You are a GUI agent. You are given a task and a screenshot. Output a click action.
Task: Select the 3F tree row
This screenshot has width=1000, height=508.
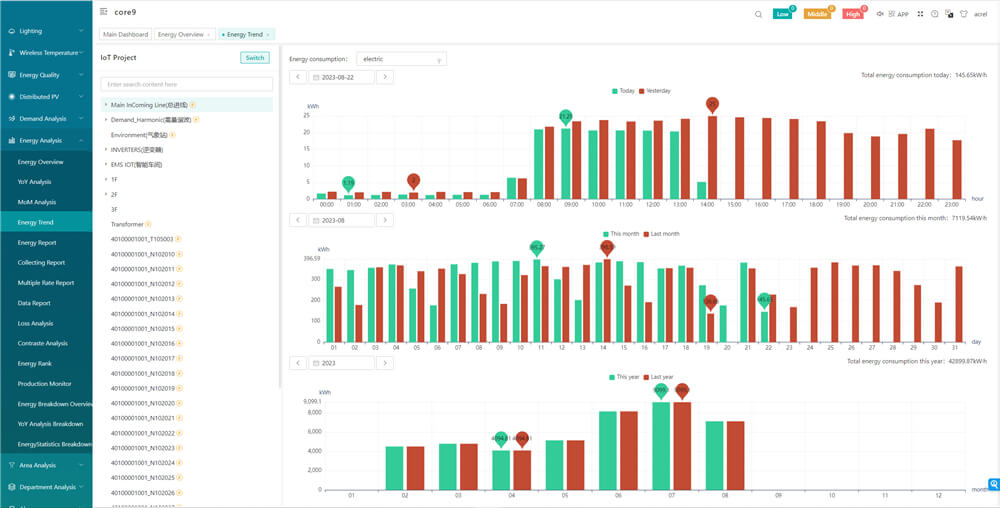tap(187, 209)
